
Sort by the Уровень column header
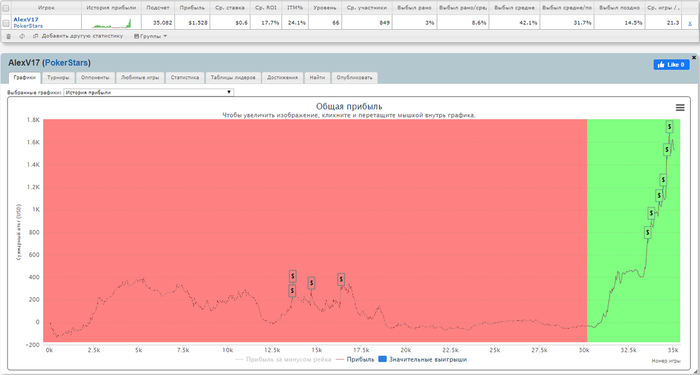tap(325, 8)
